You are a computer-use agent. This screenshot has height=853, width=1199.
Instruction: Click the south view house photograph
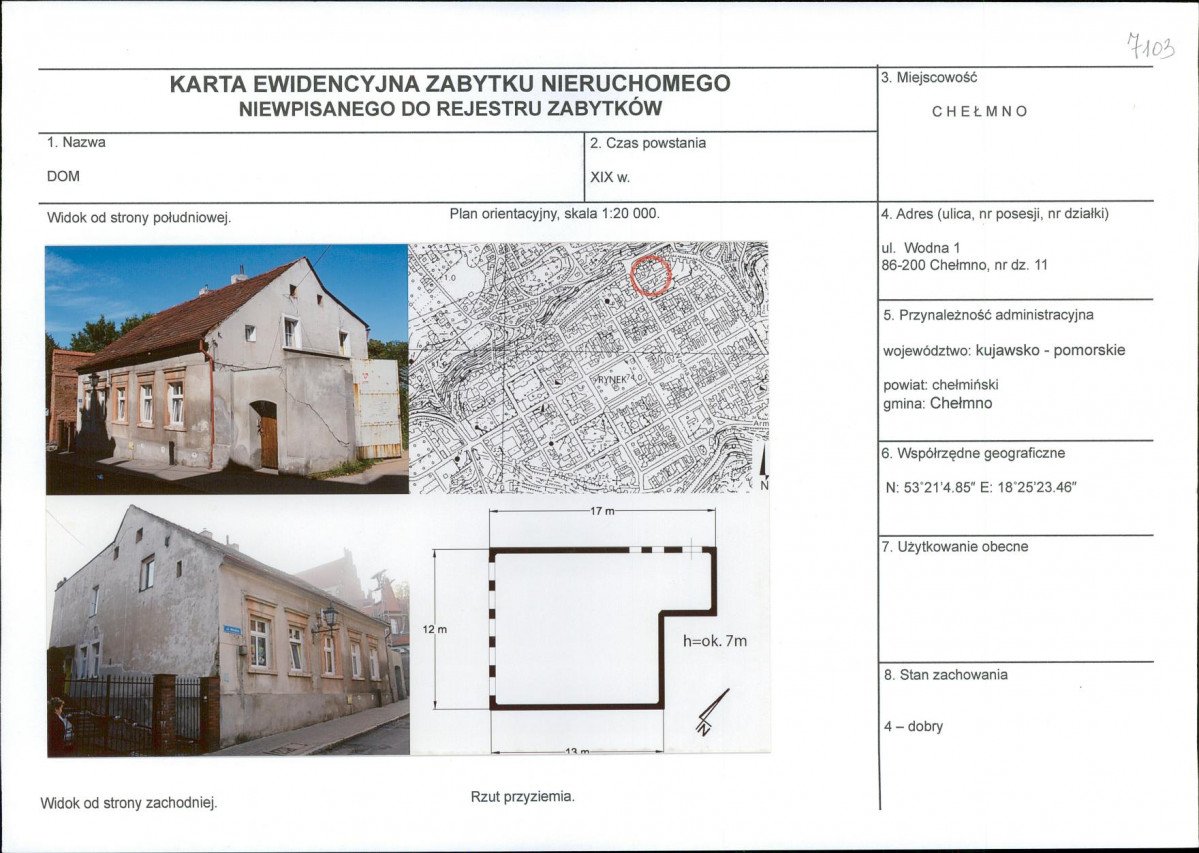[227, 369]
